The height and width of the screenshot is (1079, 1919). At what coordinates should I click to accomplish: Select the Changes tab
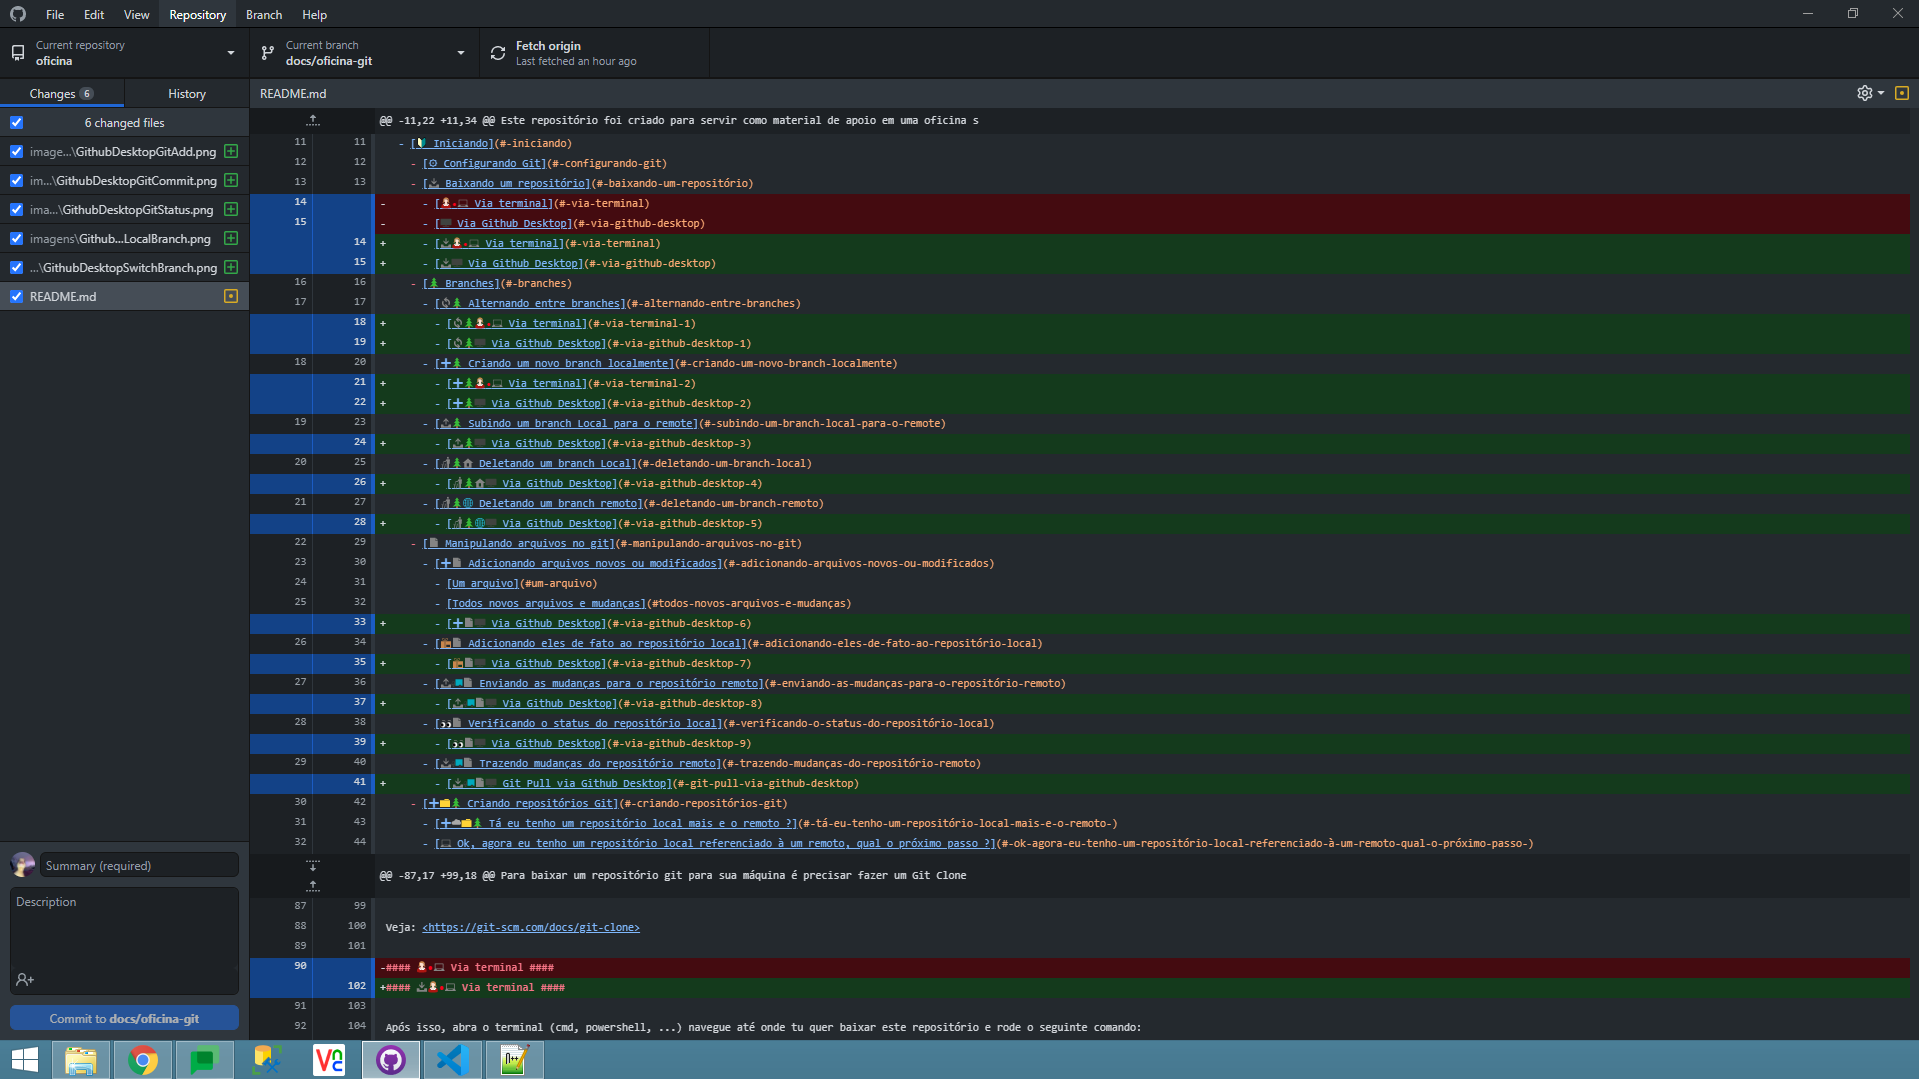(x=62, y=93)
